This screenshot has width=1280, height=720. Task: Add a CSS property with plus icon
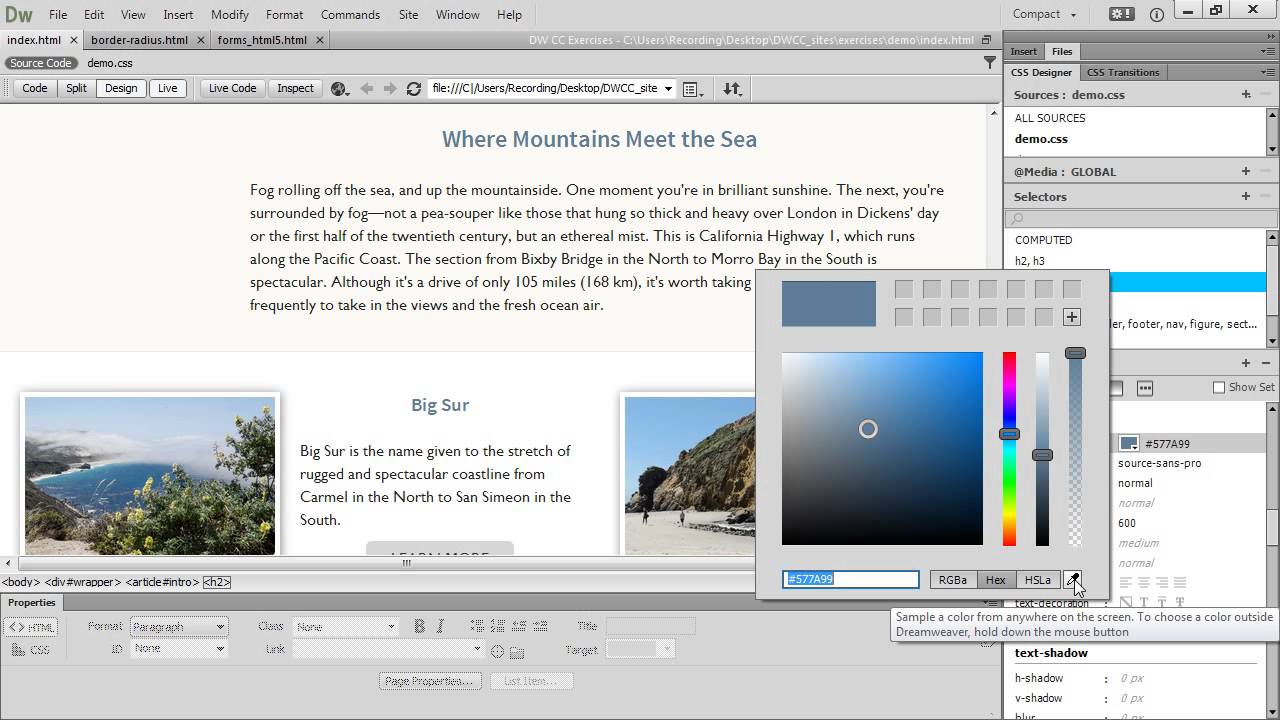[1246, 363]
